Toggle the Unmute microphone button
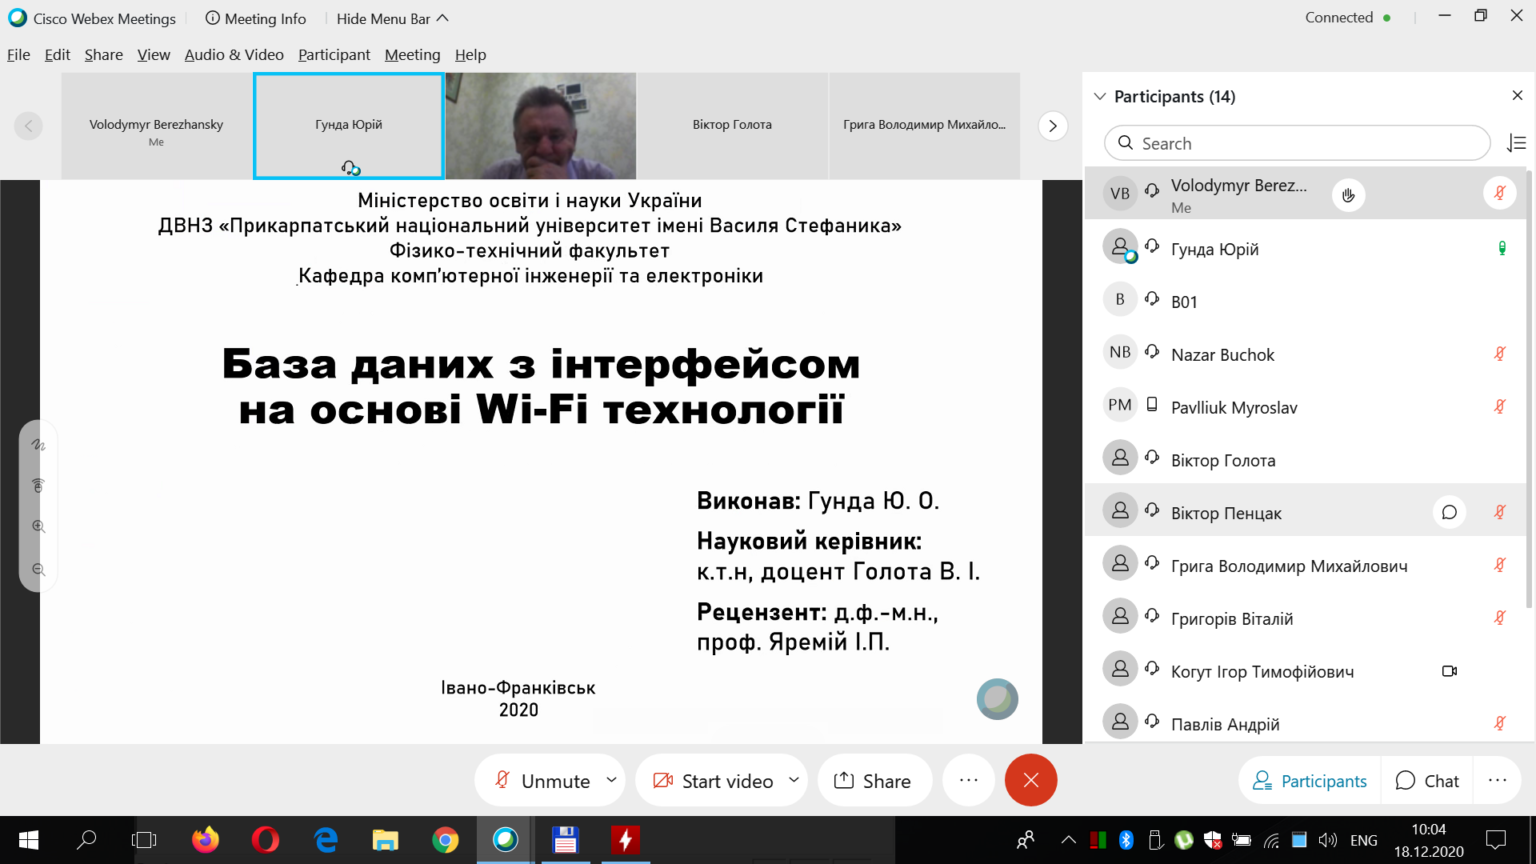The image size is (1536, 864). click(x=541, y=781)
